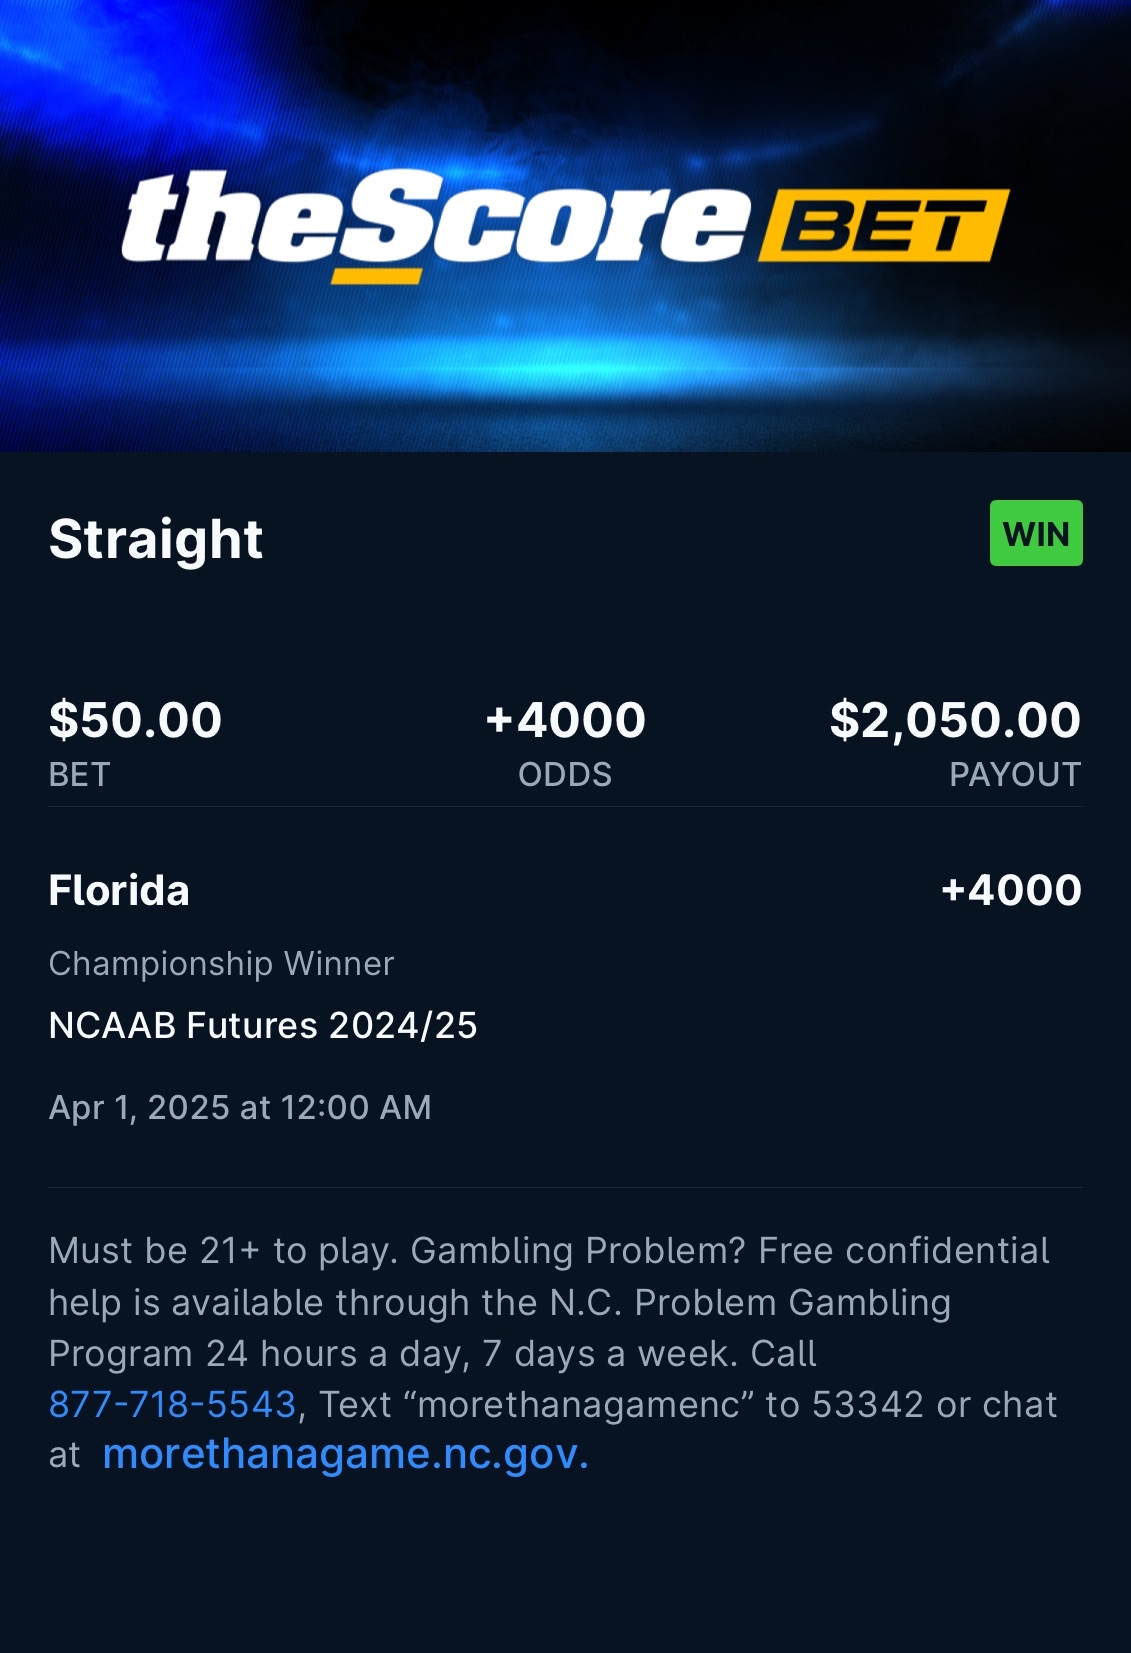Click the $2,050.00 payout amount
This screenshot has height=1653, width=1131.
coord(955,720)
